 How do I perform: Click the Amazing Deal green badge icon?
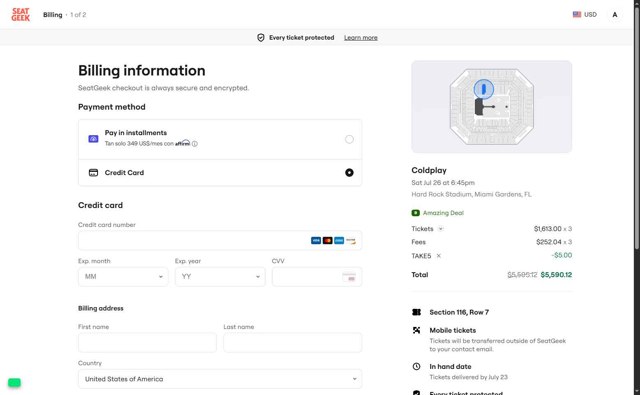(415, 213)
